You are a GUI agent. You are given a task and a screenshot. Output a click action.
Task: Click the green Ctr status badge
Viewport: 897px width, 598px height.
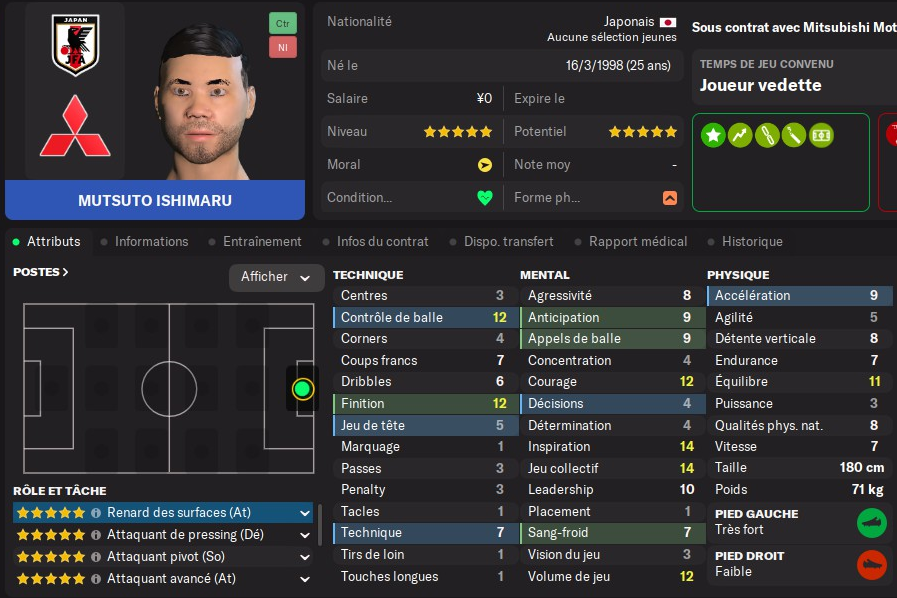point(283,22)
